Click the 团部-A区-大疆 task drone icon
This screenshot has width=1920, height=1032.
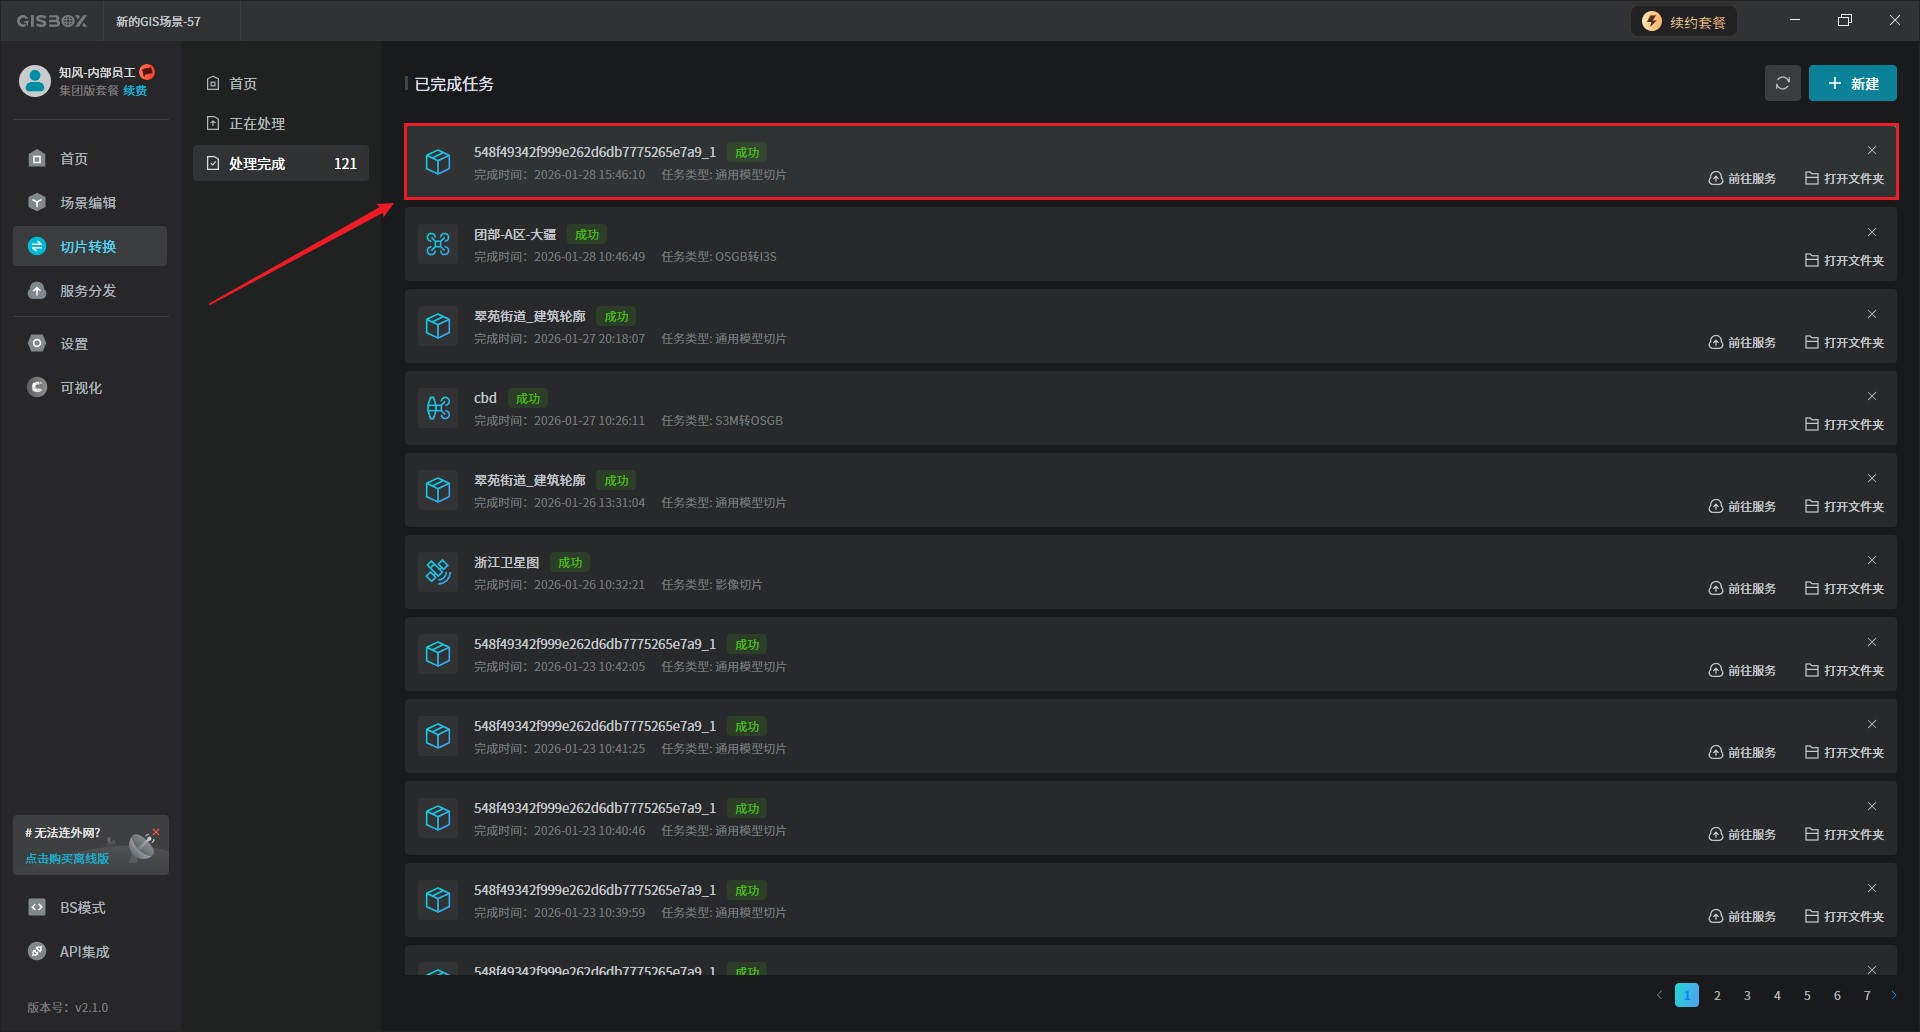[438, 244]
